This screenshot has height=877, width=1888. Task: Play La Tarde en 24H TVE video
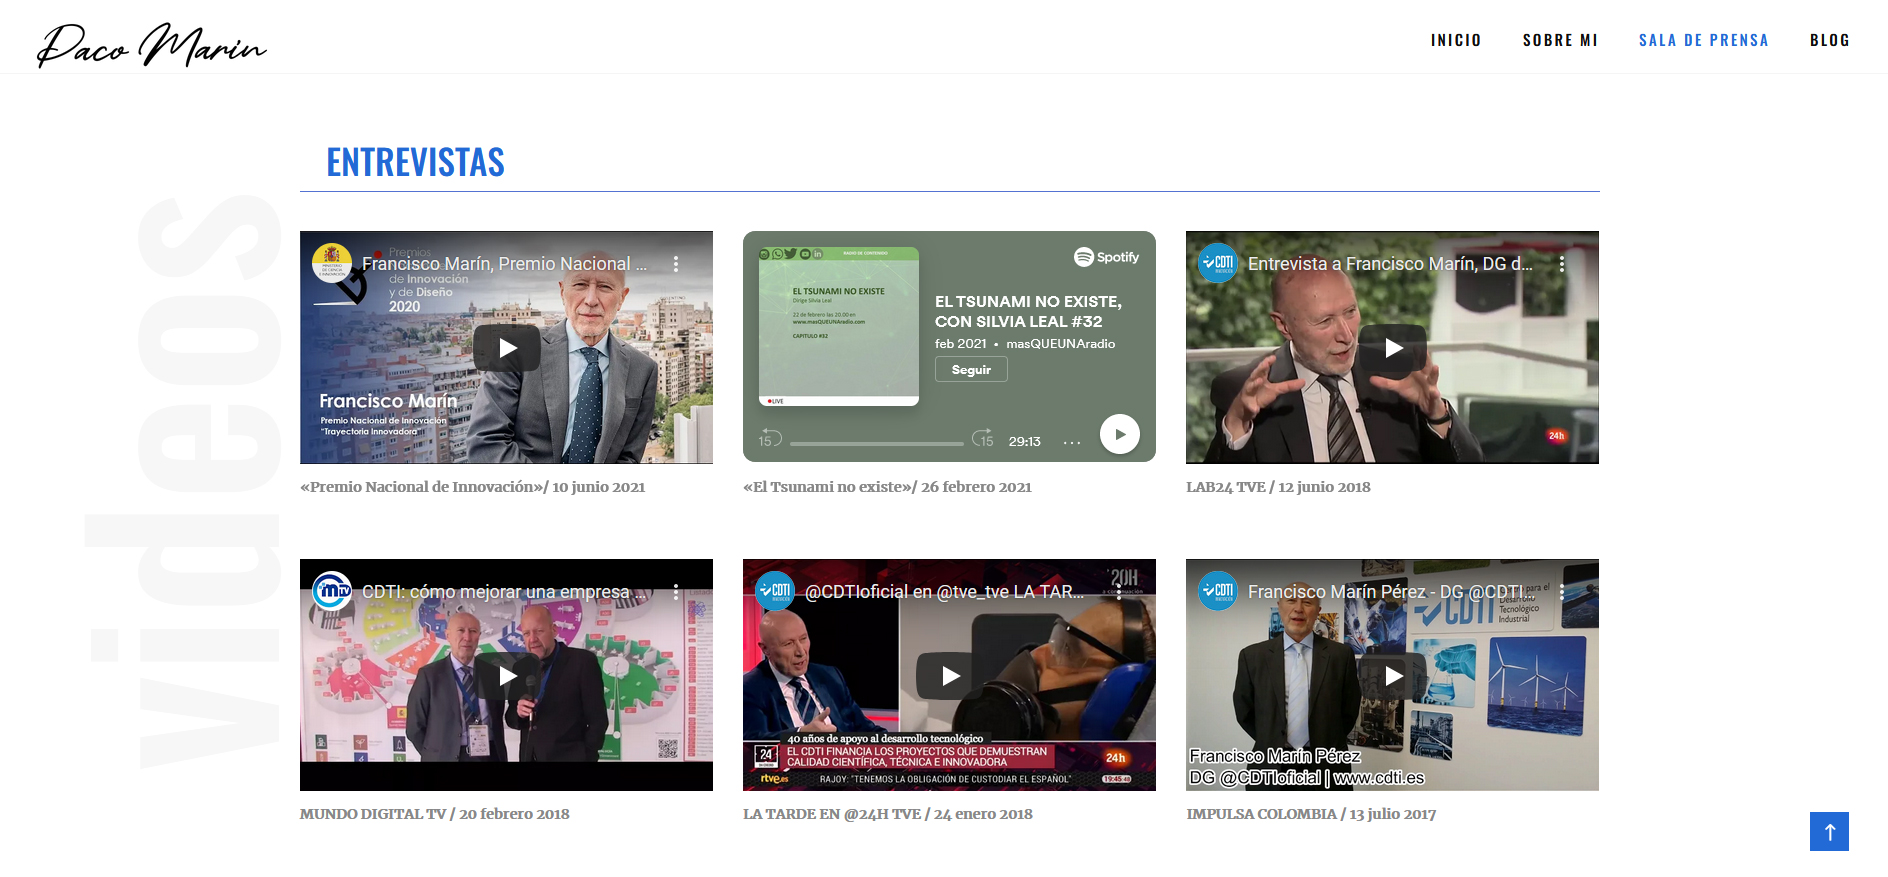tap(950, 676)
